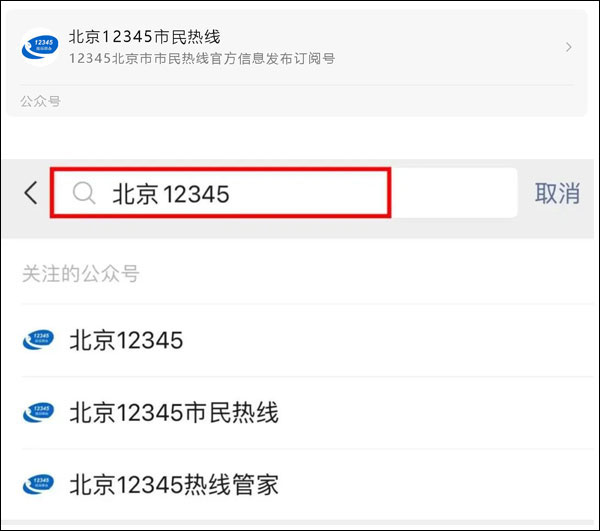
Task: Click the 关注的公众号 section header
Action: click(x=80, y=273)
